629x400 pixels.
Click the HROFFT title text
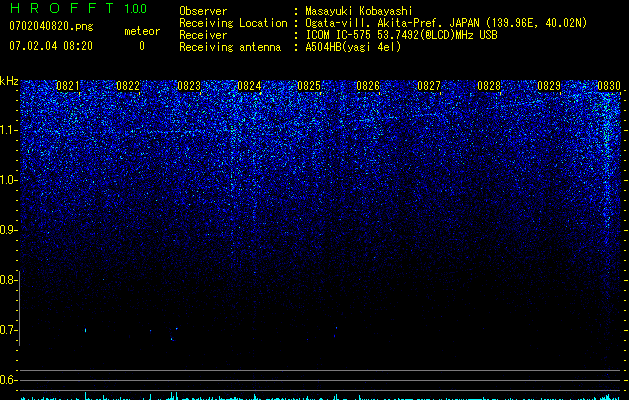coord(62,8)
